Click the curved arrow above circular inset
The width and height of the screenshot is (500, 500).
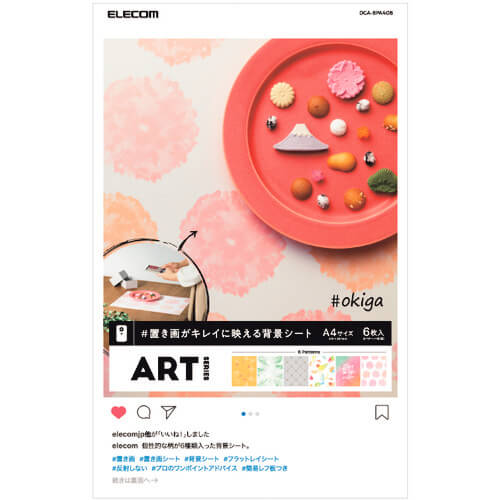(x=188, y=239)
